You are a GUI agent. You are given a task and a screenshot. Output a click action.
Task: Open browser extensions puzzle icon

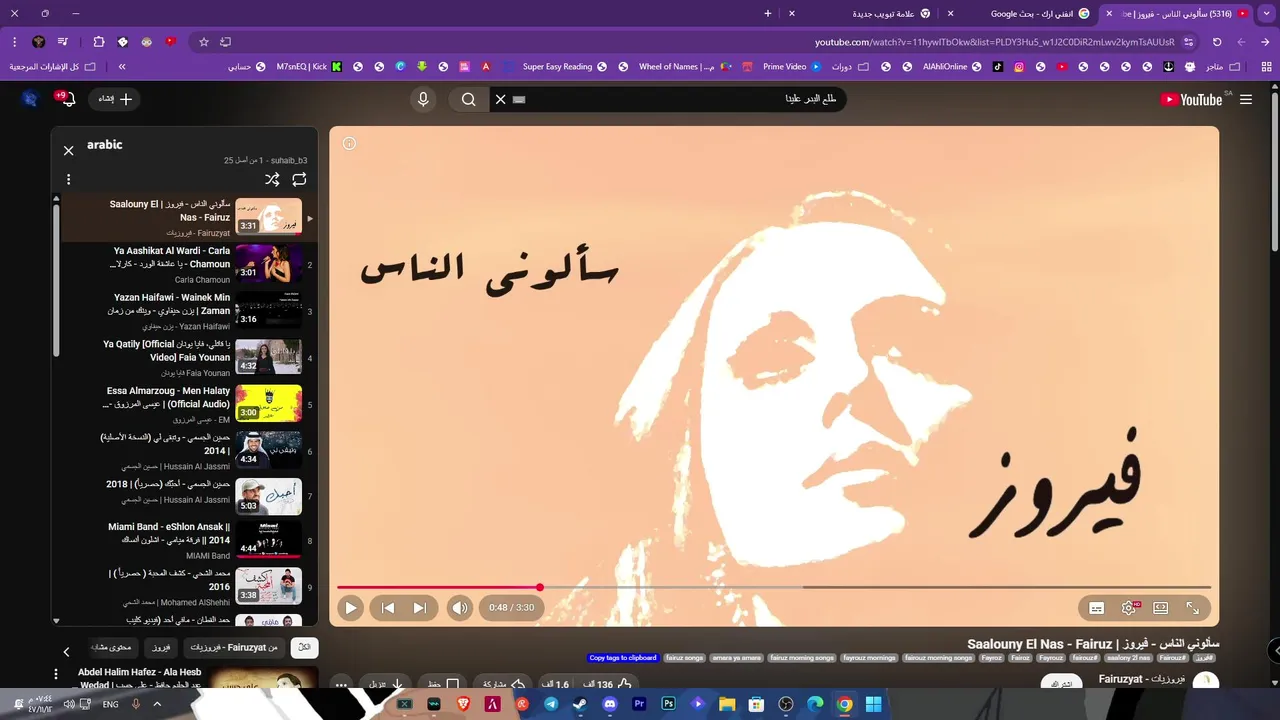tap(98, 42)
